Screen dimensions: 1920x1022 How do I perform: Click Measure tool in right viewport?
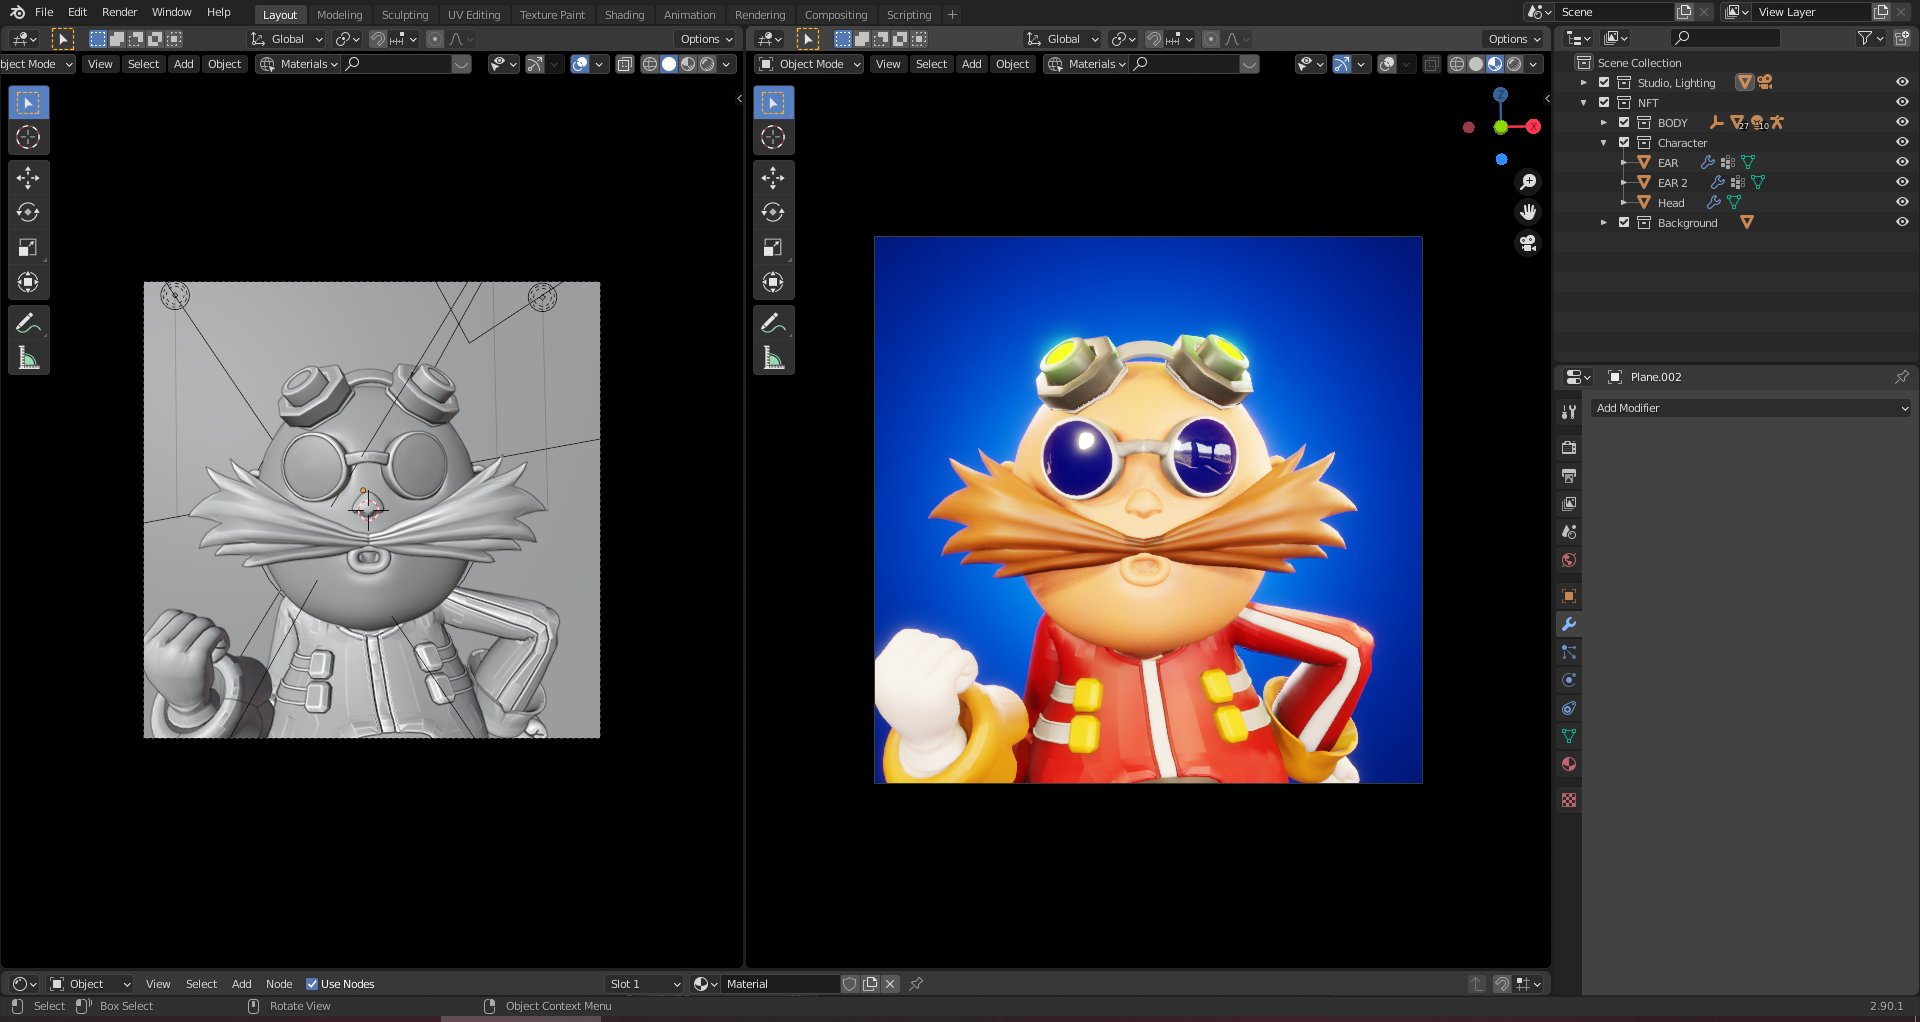click(773, 358)
